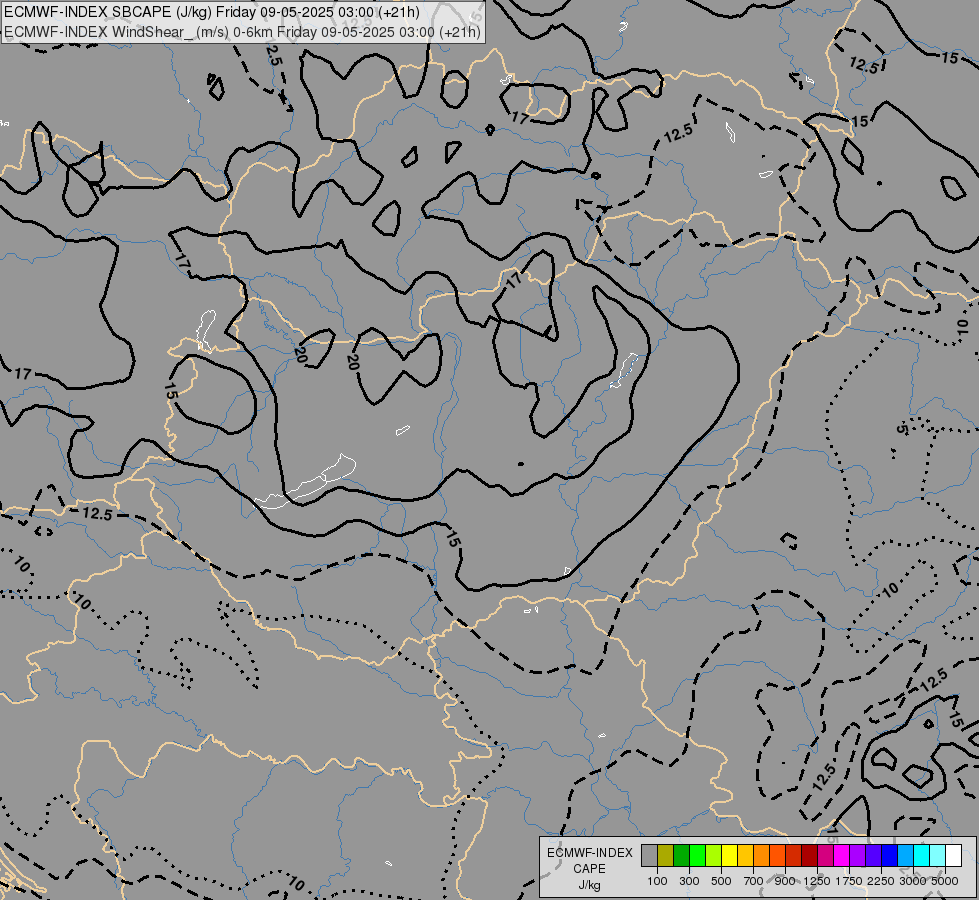
Task: Click the bright magenta legend swatch
Action: [842, 855]
